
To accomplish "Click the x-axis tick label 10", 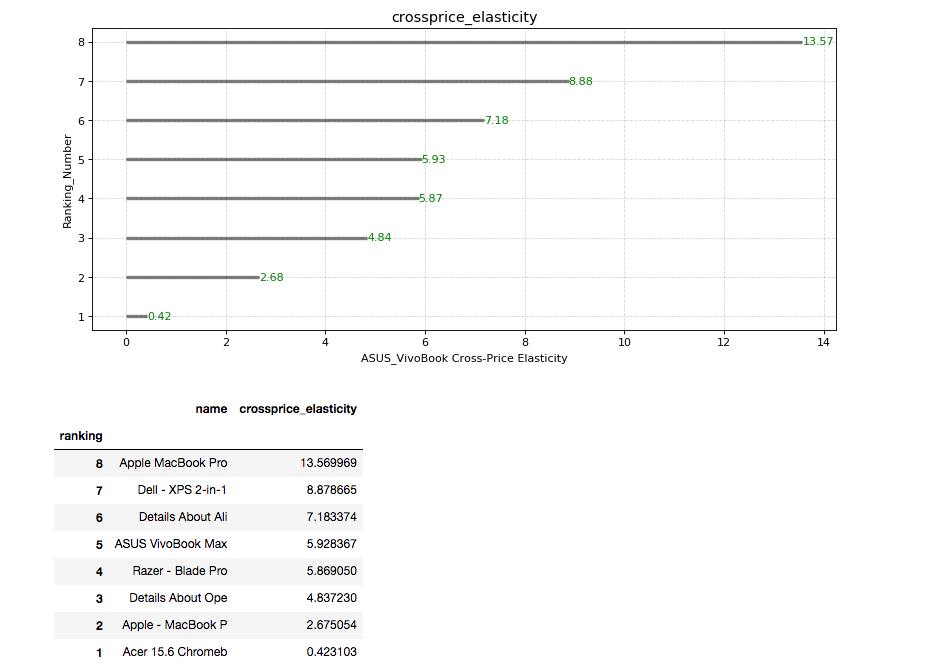I will 624,342.
